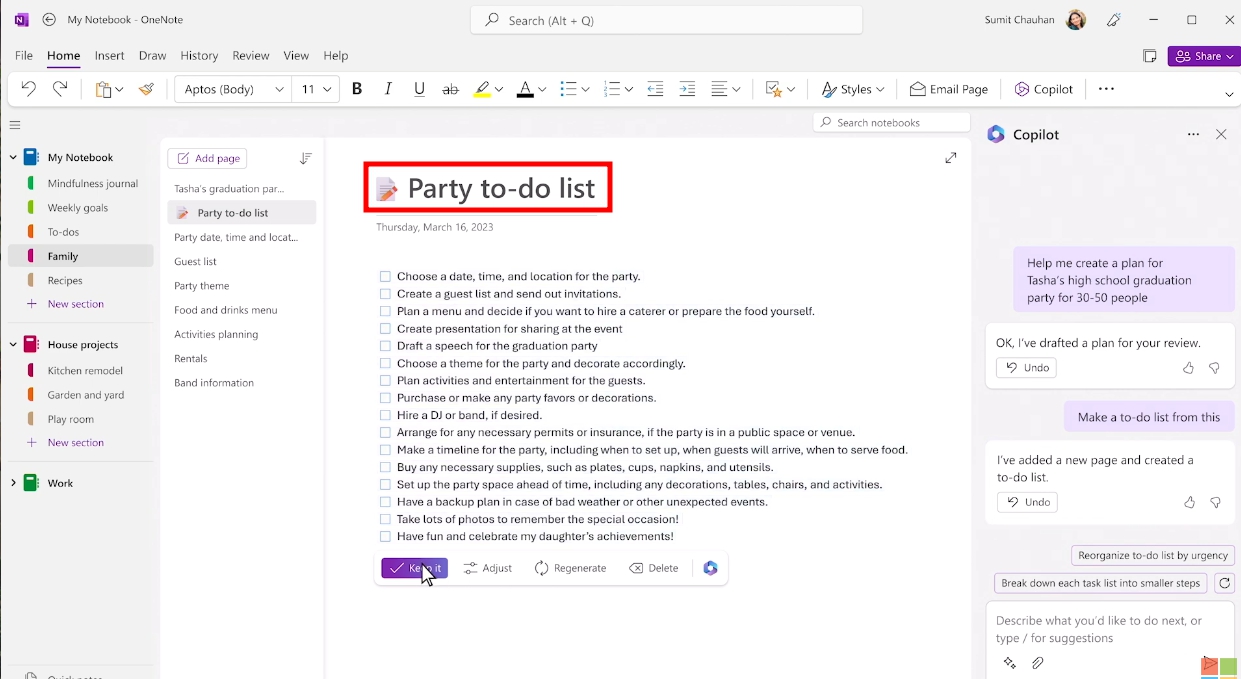The height and width of the screenshot is (679, 1241).
Task: Expand the tags dropdown arrow
Action: tap(791, 89)
